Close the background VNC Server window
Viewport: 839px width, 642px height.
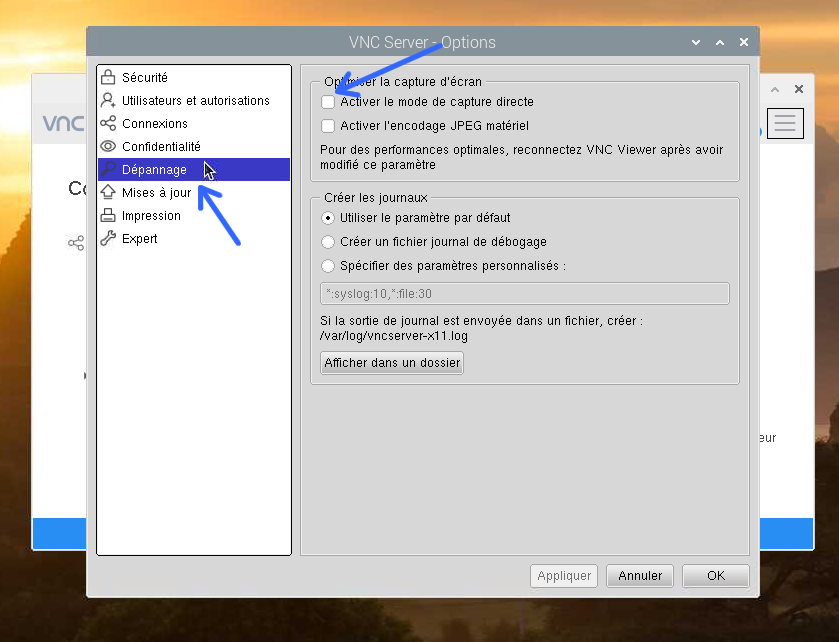[799, 89]
